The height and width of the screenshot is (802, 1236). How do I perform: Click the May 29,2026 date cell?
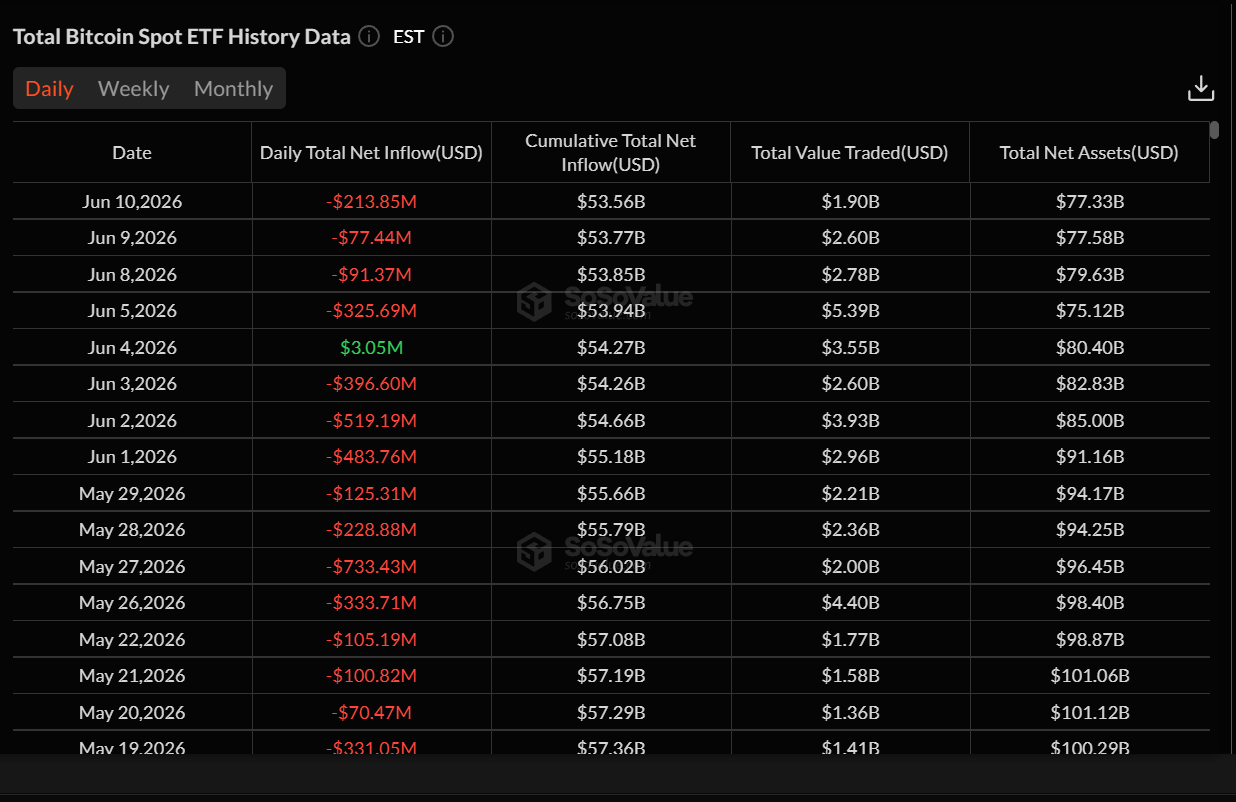(132, 494)
